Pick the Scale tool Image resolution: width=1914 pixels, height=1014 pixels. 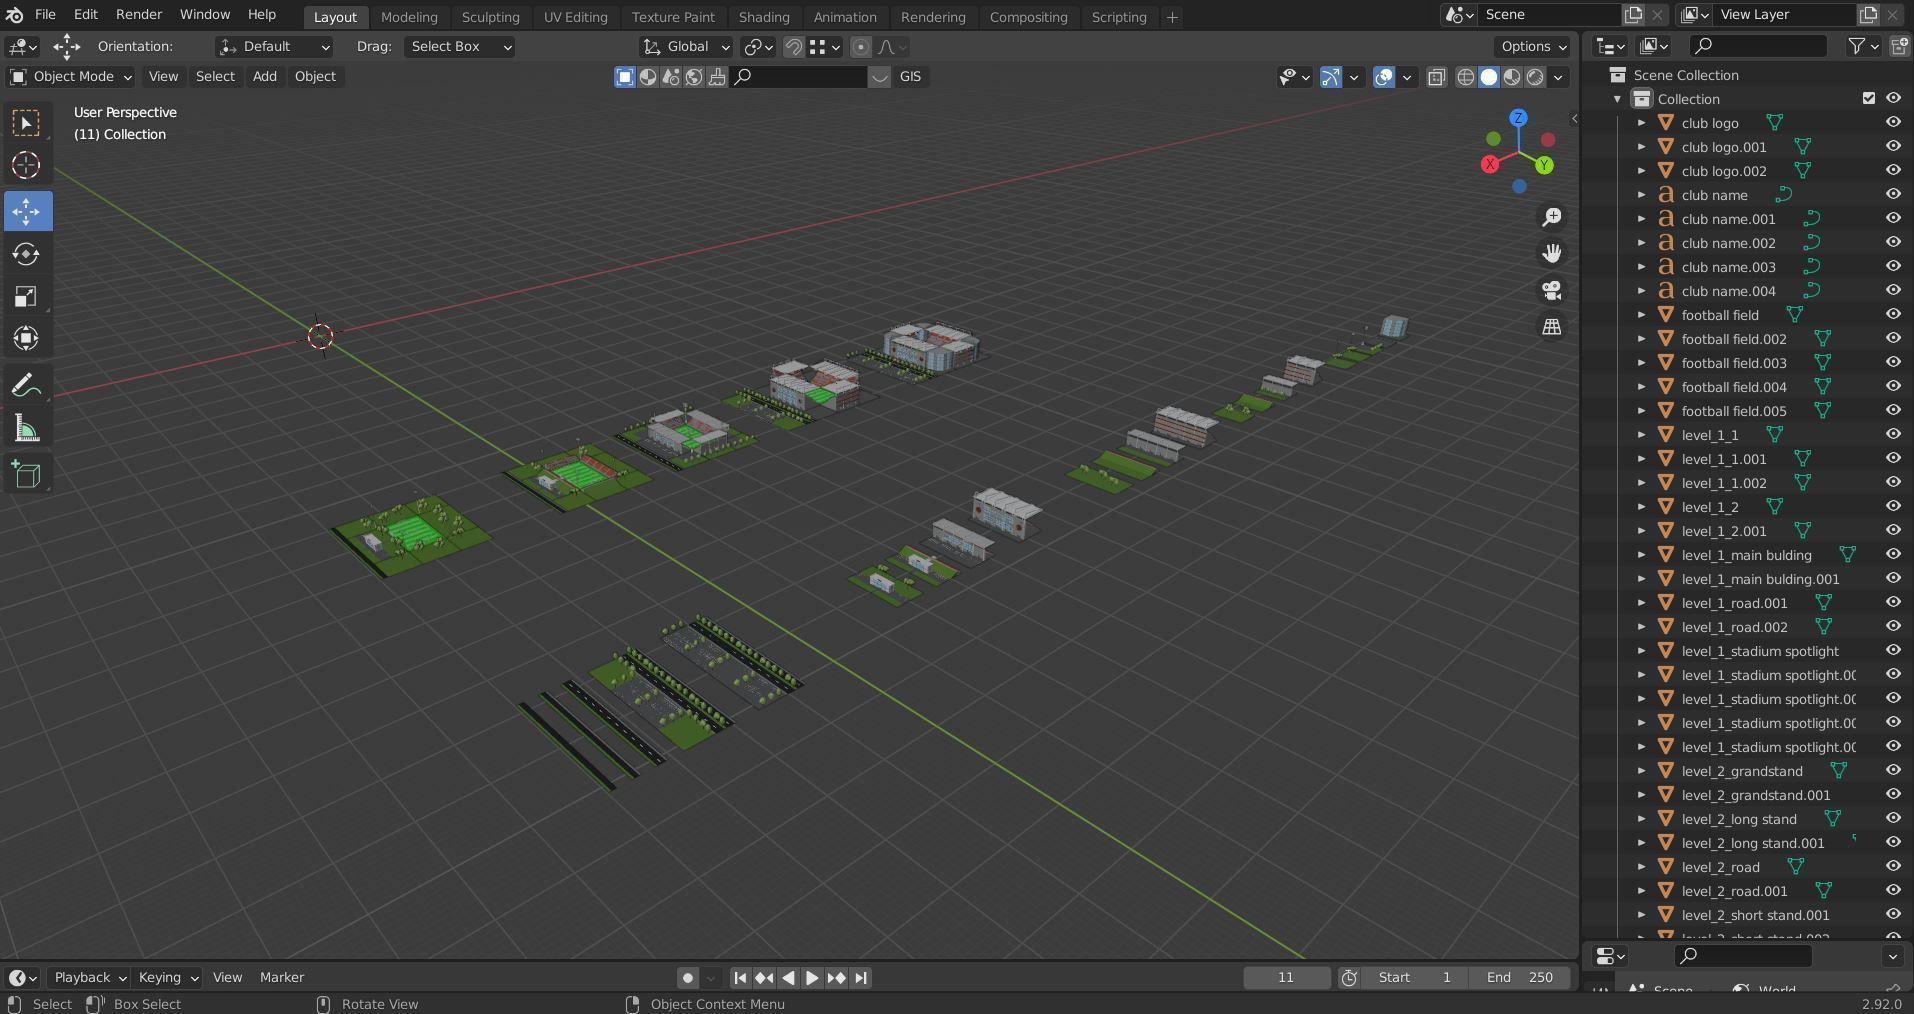pyautogui.click(x=27, y=296)
